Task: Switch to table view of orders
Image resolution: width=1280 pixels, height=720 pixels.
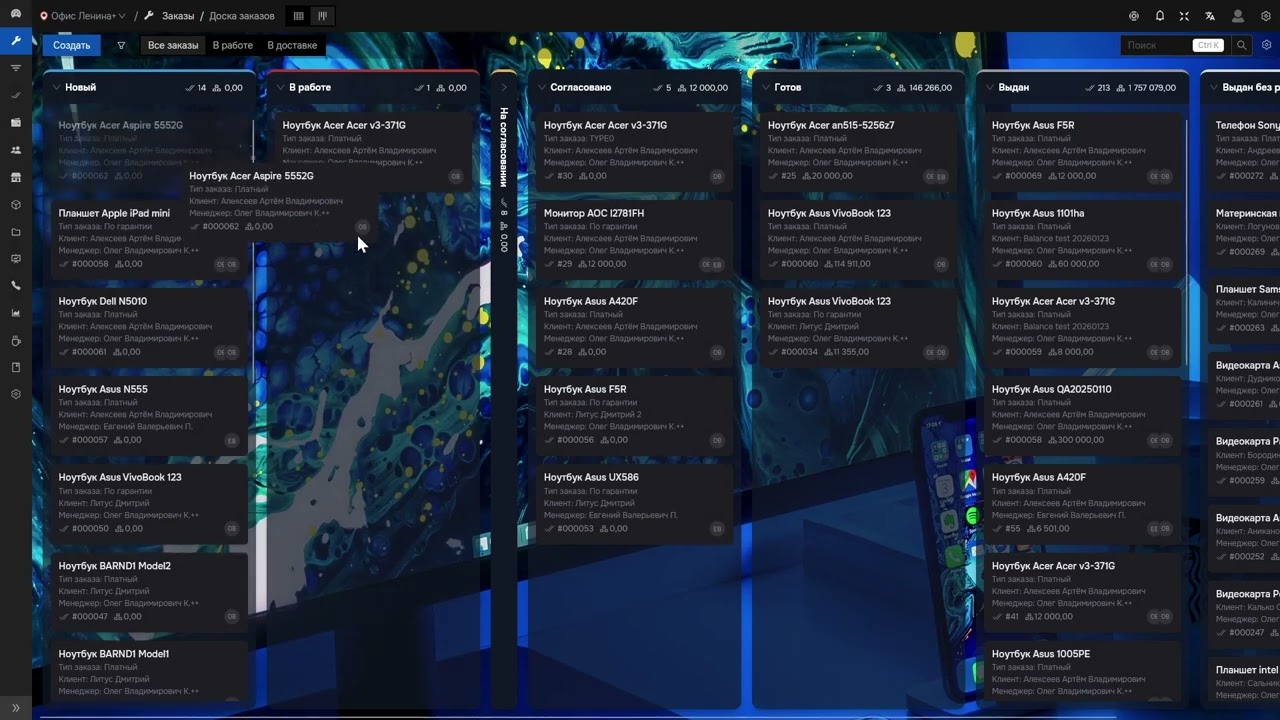Action: 298,16
